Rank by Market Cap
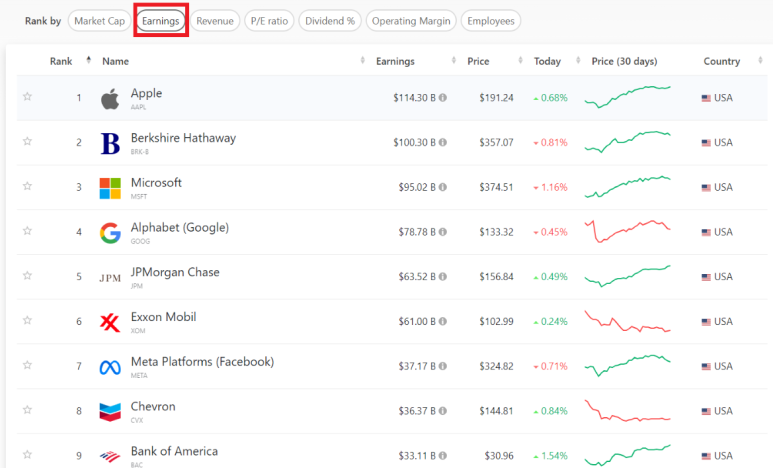This screenshot has width=773, height=468. 99,21
